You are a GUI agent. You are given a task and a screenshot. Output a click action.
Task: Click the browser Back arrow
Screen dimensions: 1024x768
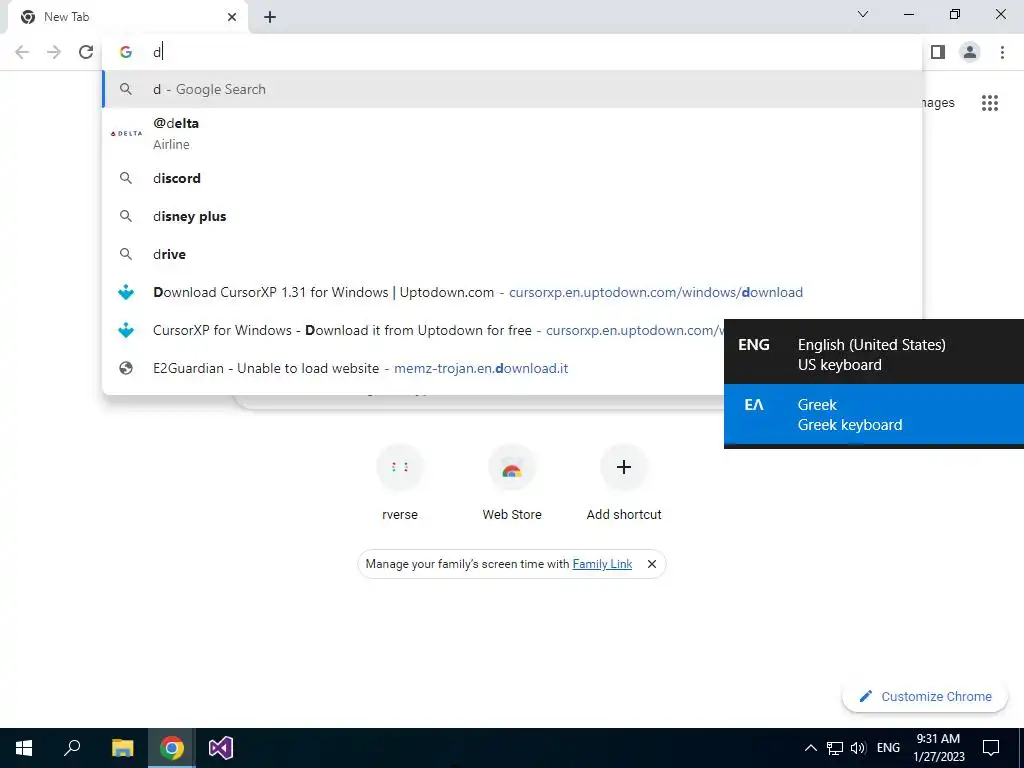click(x=22, y=52)
